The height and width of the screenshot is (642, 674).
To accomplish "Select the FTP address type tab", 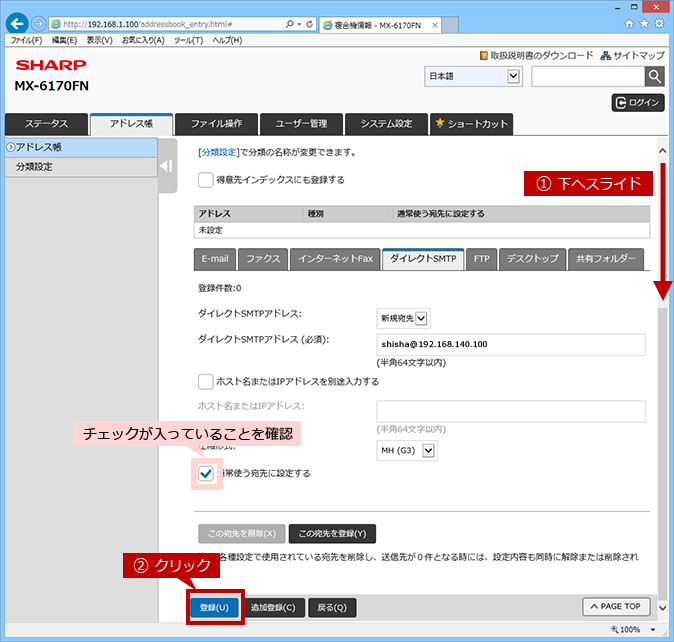I will (481, 259).
